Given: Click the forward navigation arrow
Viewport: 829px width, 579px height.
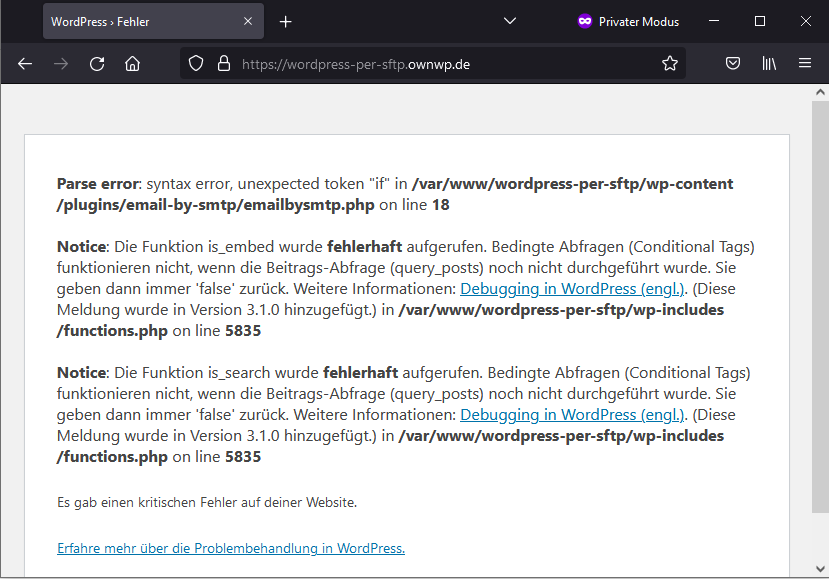Looking at the screenshot, I should 61,64.
